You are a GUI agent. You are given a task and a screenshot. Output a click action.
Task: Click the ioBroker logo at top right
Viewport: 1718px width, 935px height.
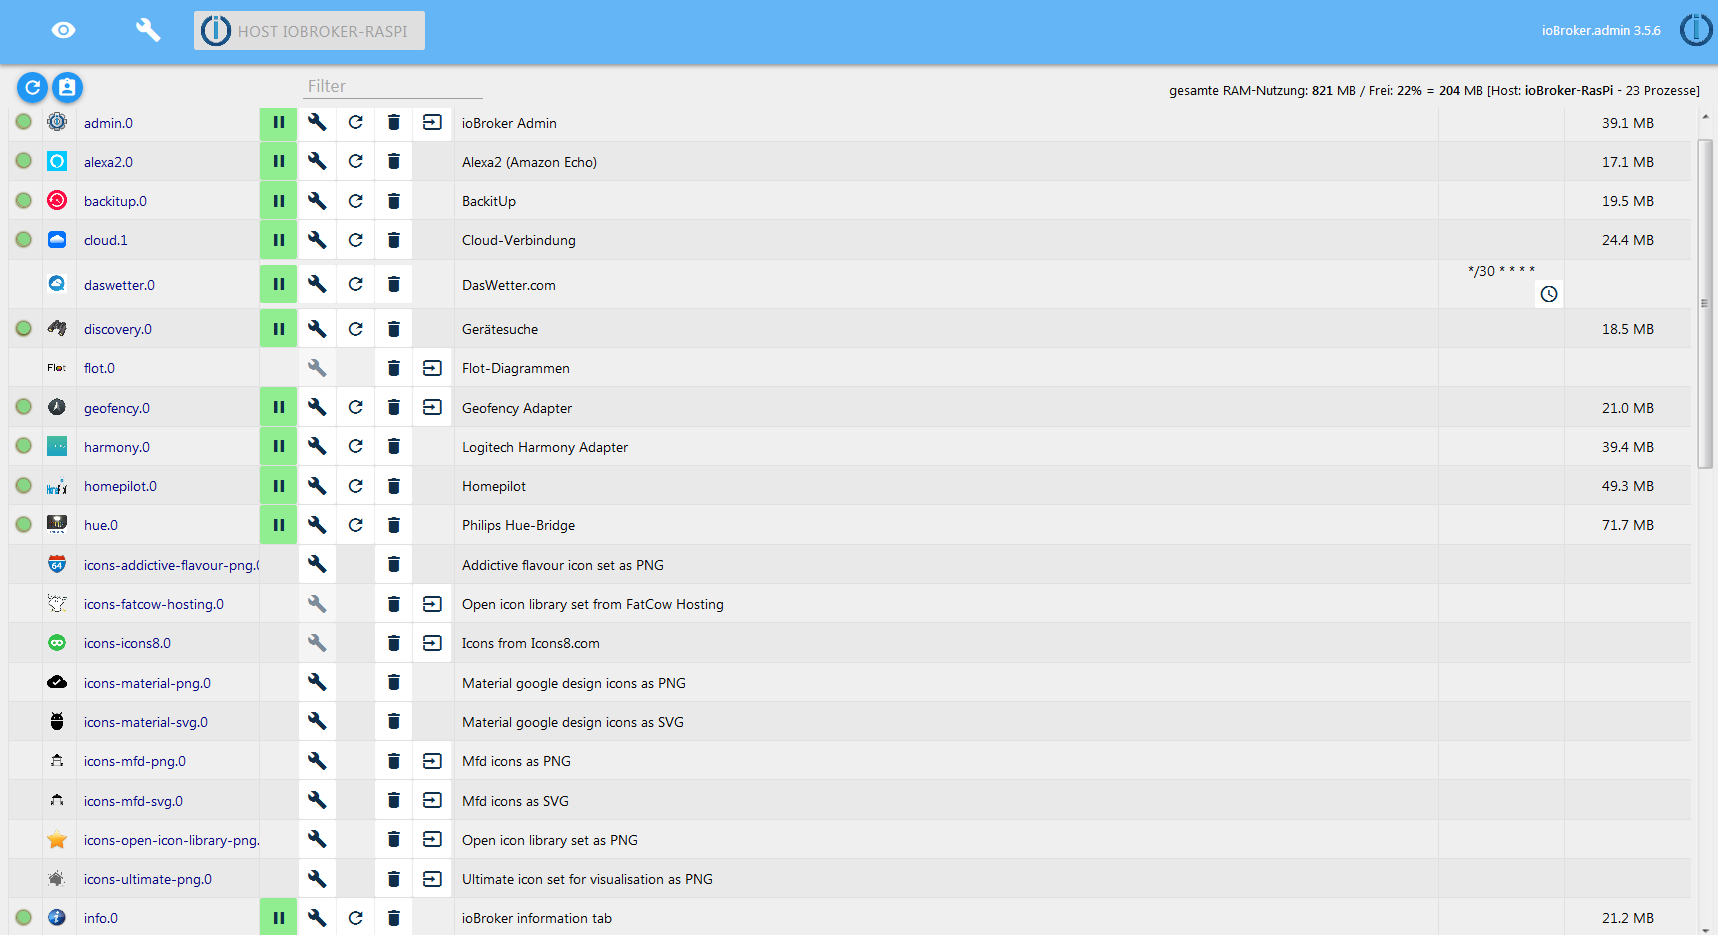(1696, 30)
